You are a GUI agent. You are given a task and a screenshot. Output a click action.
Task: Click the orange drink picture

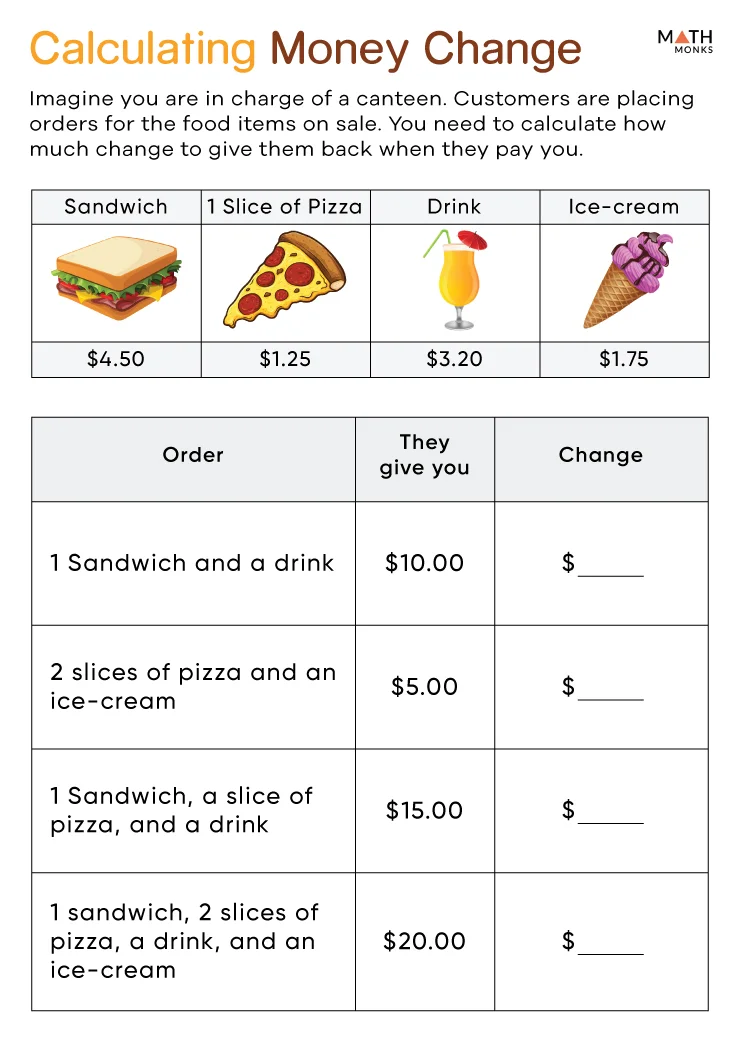click(456, 281)
